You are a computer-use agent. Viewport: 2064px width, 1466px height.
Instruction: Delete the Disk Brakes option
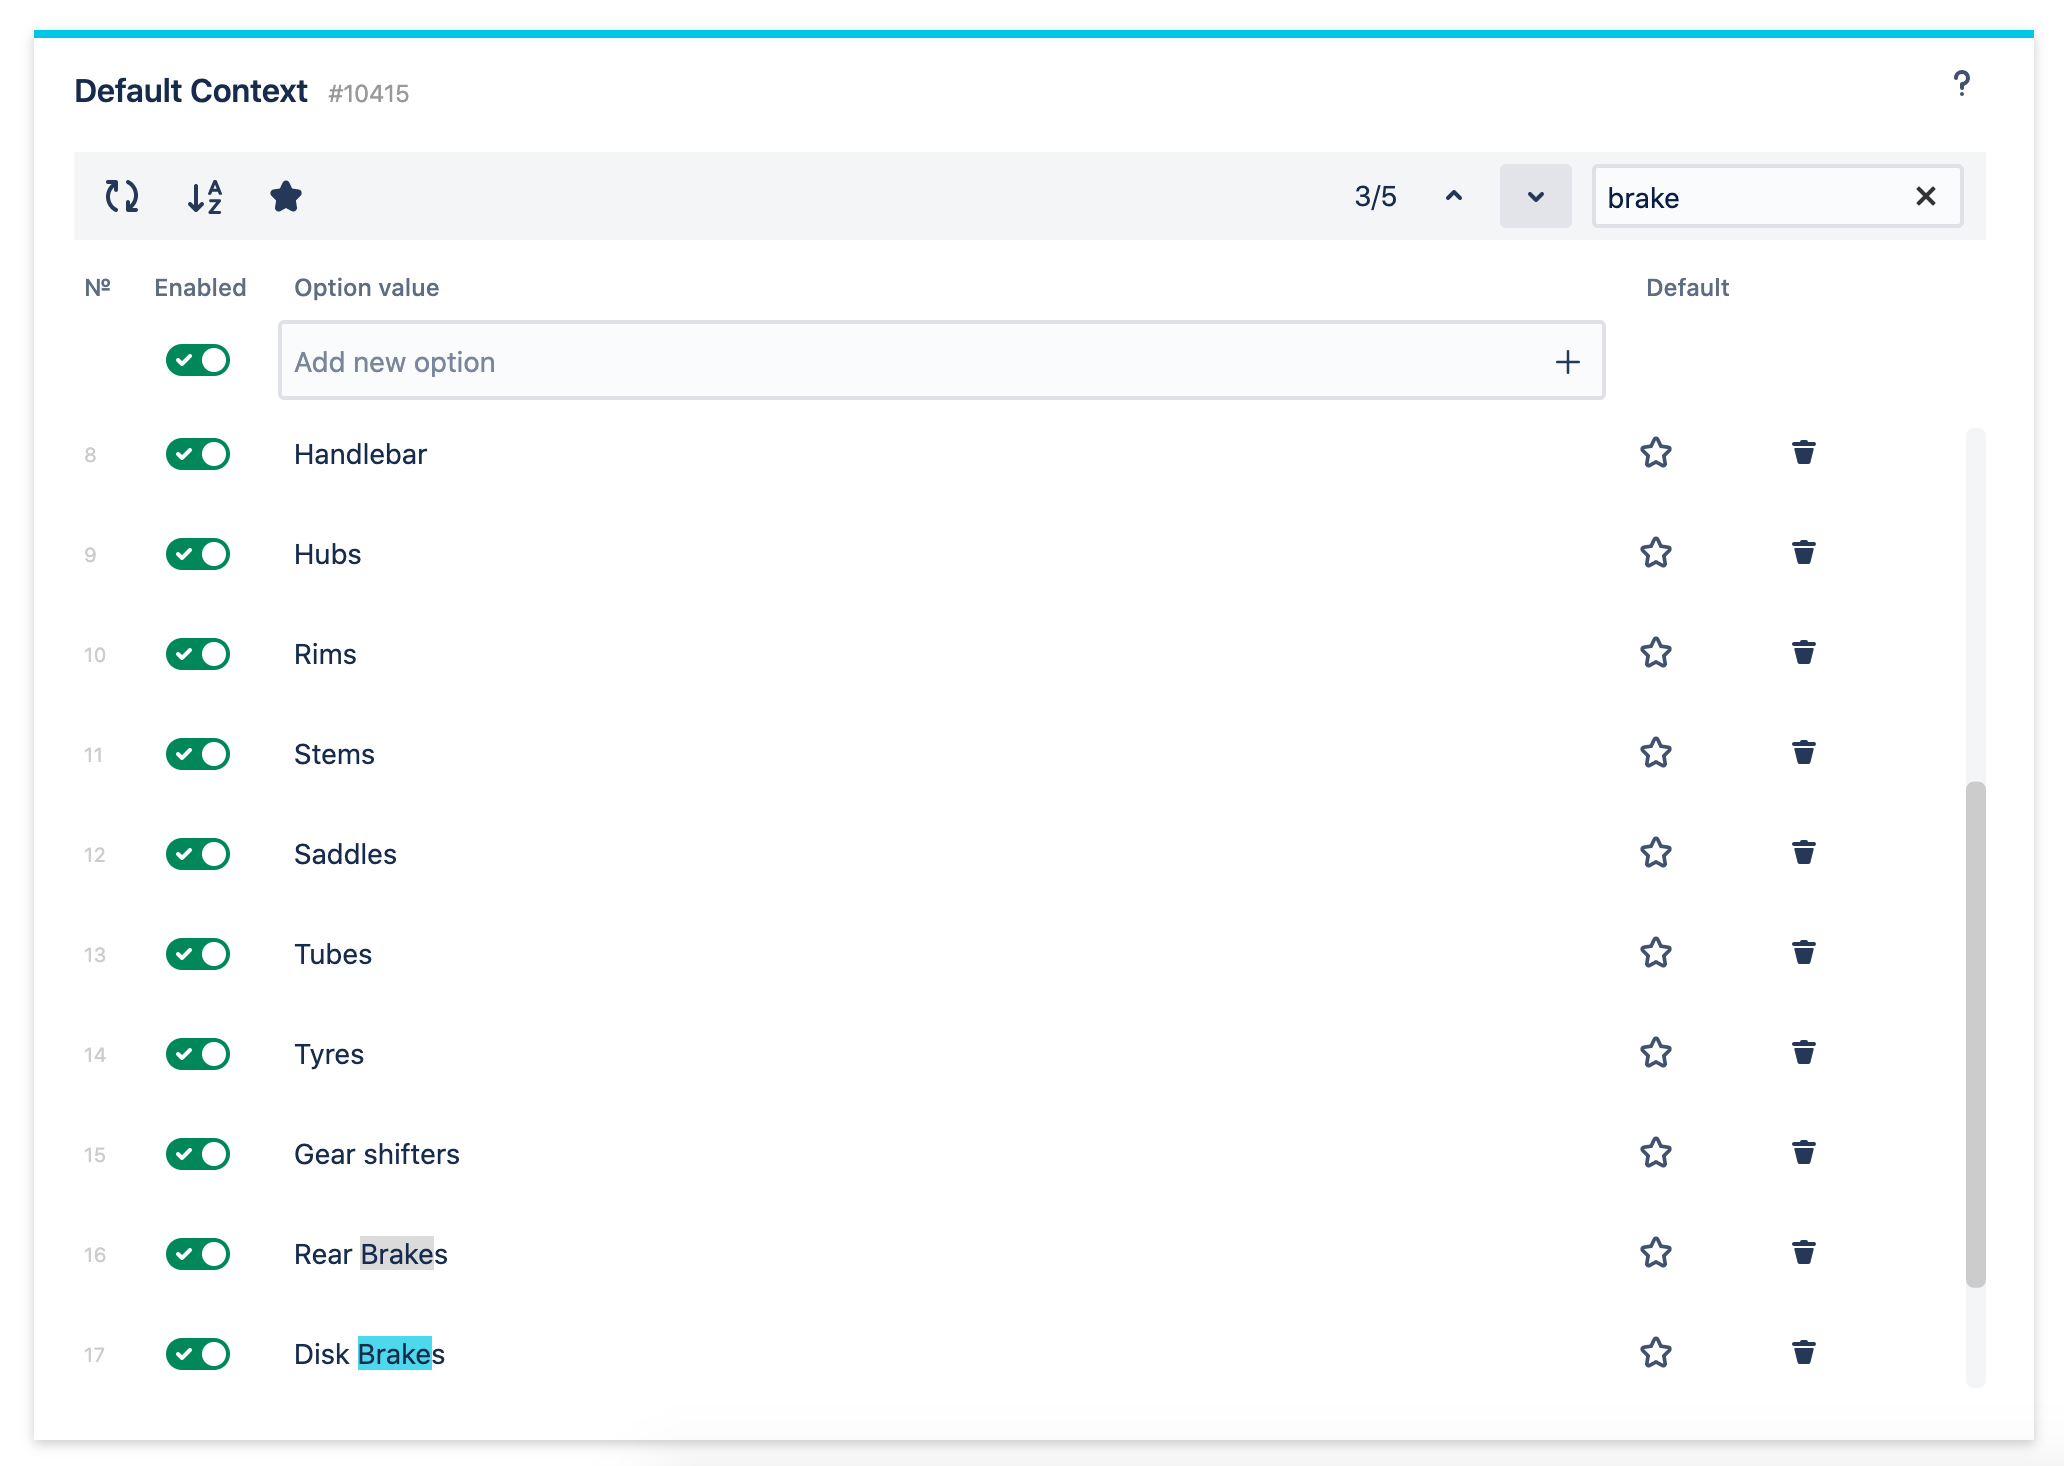[x=1803, y=1353]
